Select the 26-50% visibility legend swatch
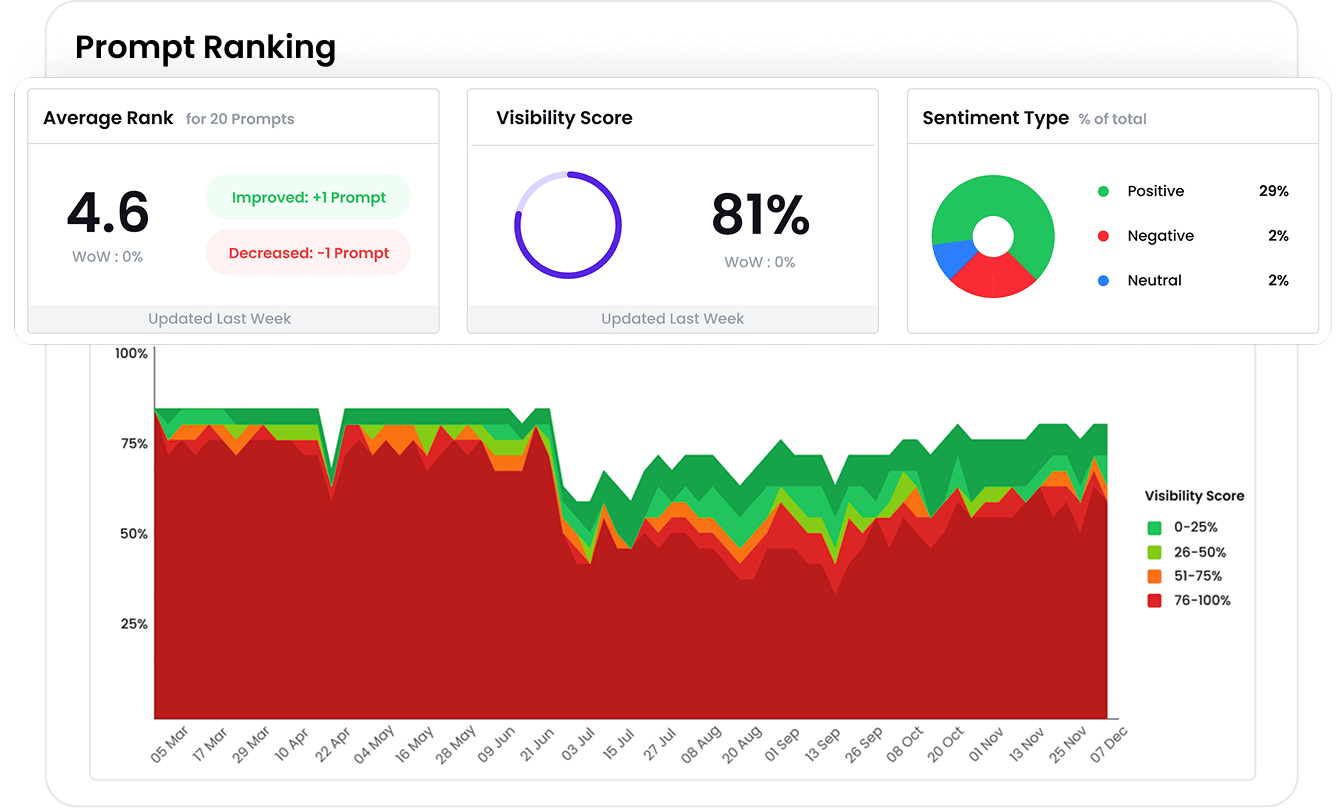The image size is (1344, 808). click(x=1154, y=552)
